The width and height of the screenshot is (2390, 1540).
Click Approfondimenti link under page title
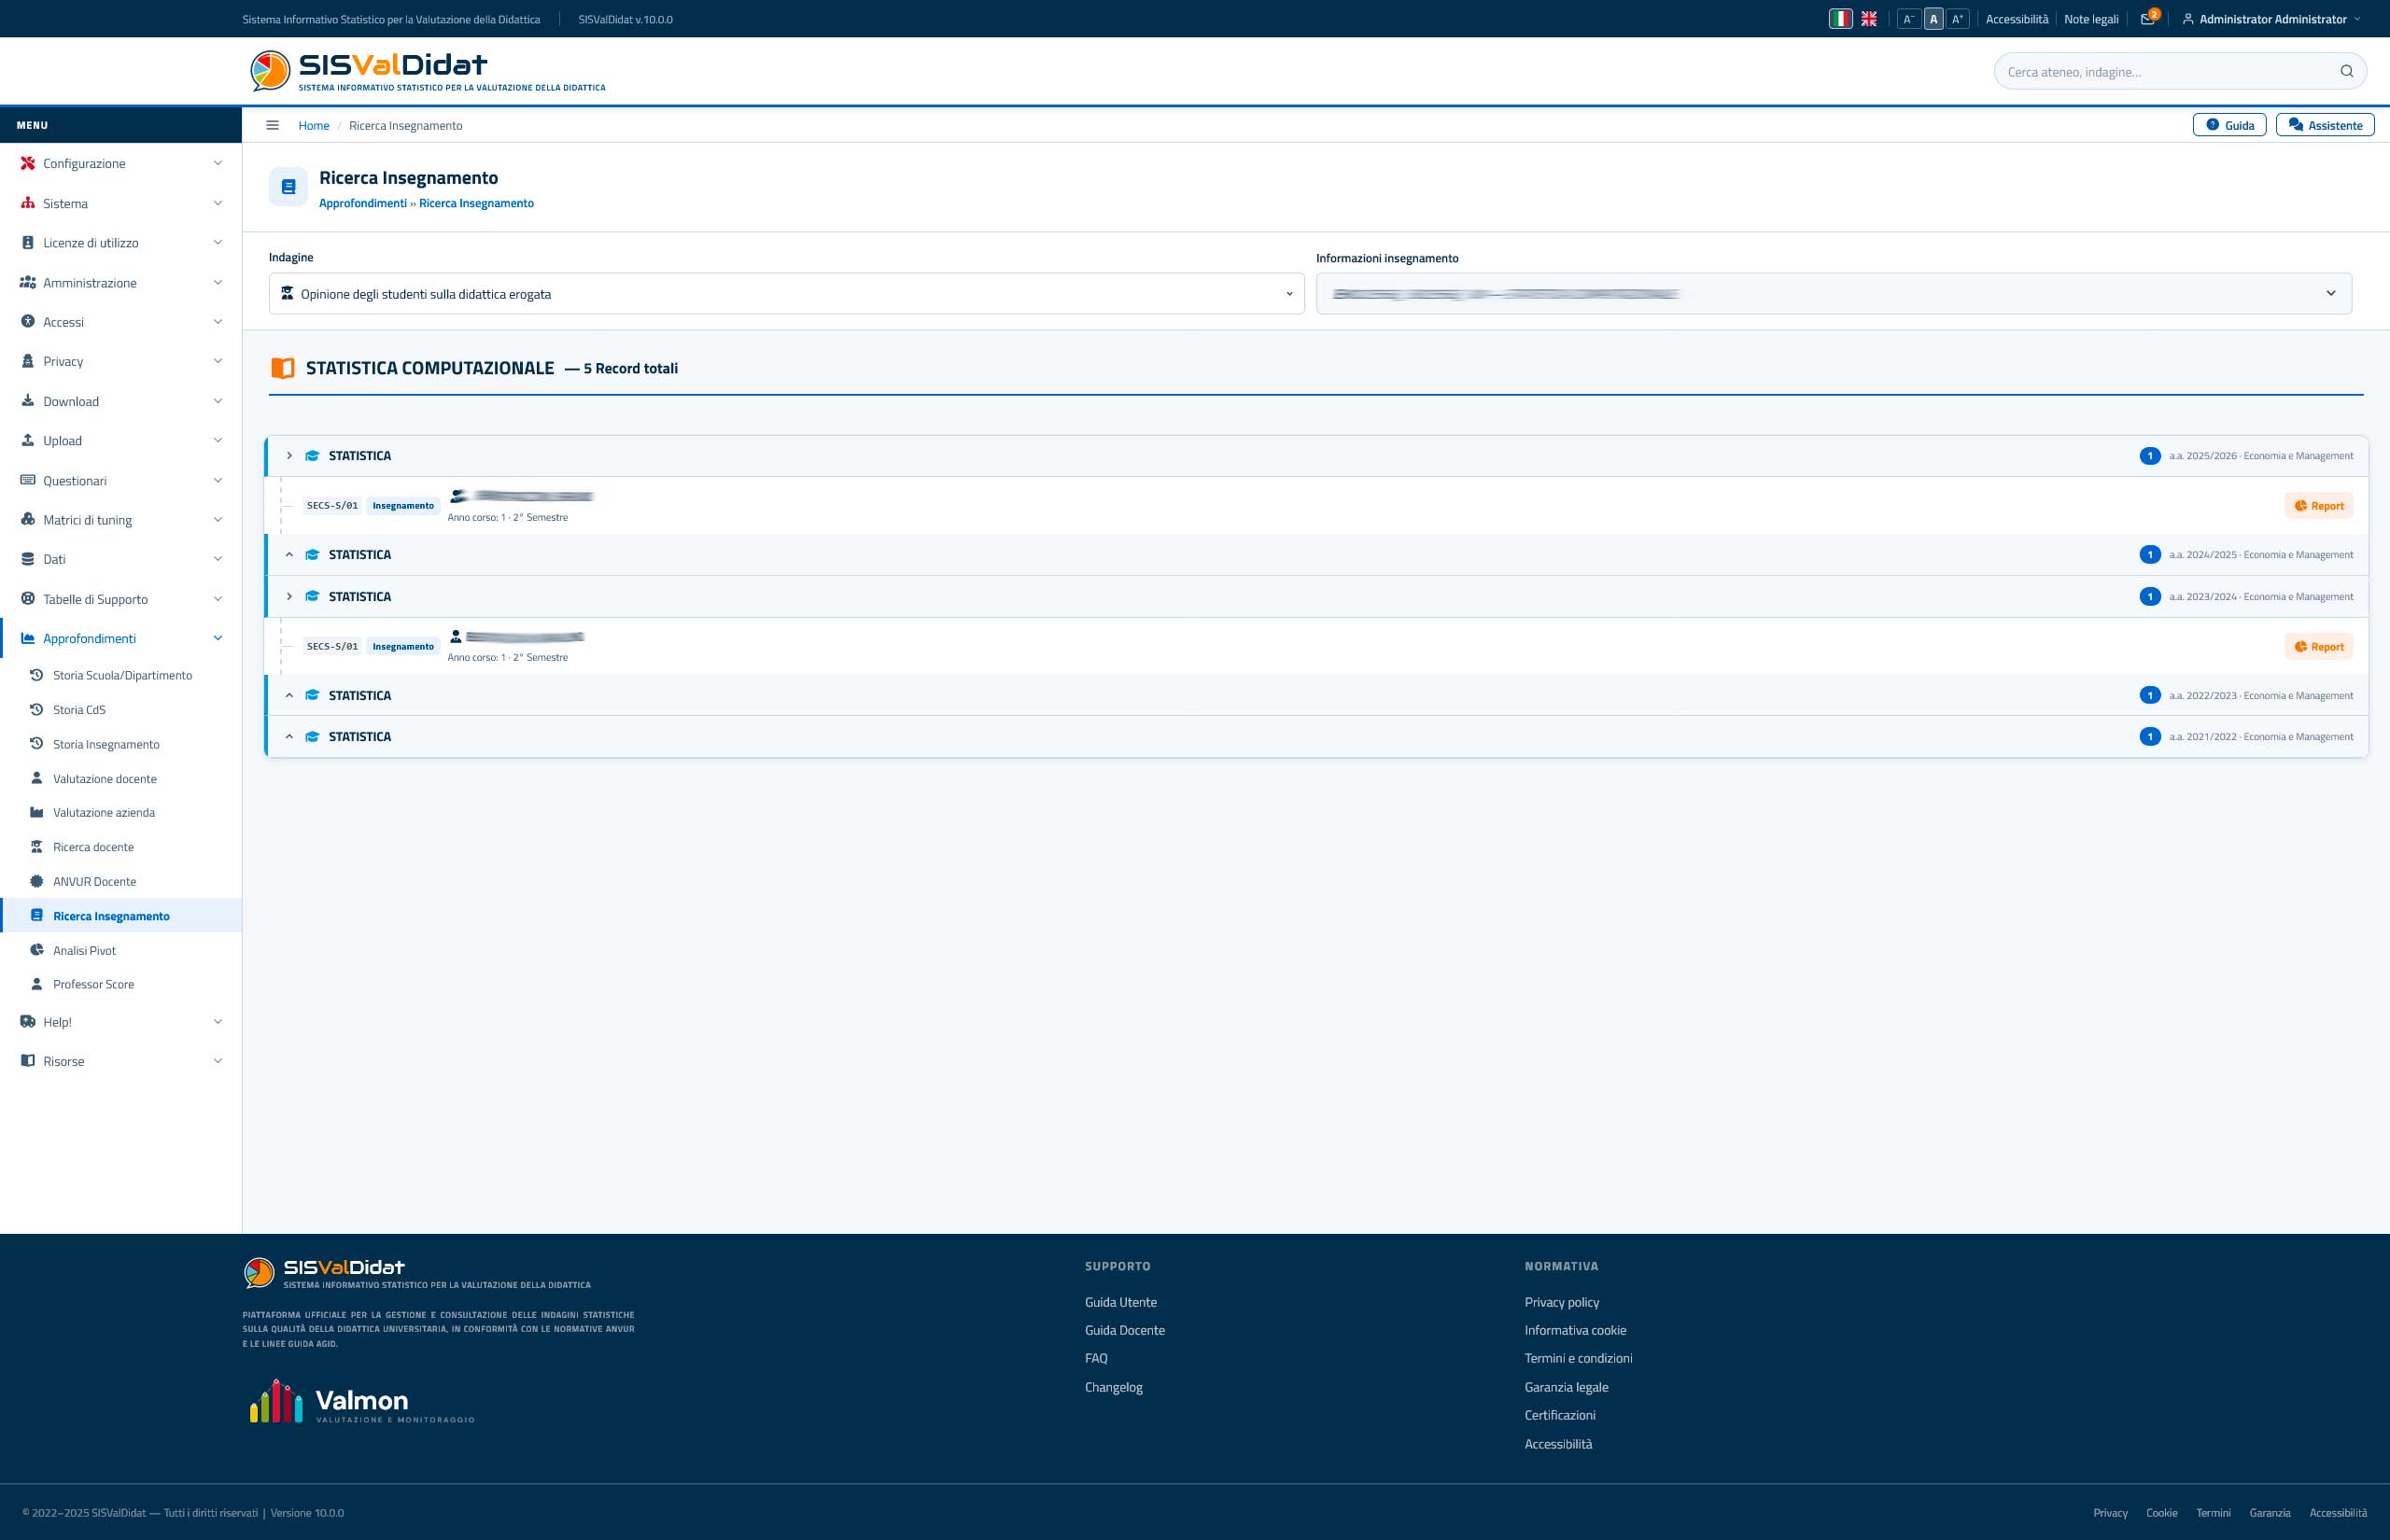pyautogui.click(x=363, y=203)
